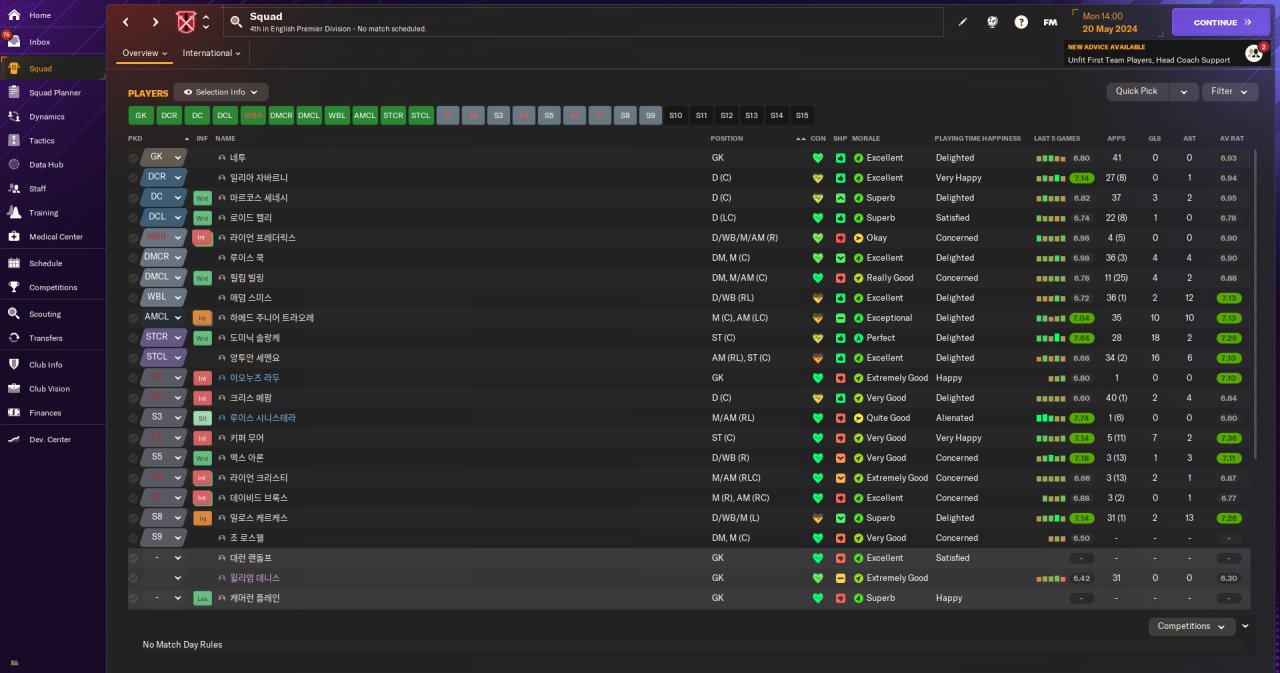The image size is (1280, 673).
Task: Click the player list vertical scrollbar
Action: [1254, 305]
